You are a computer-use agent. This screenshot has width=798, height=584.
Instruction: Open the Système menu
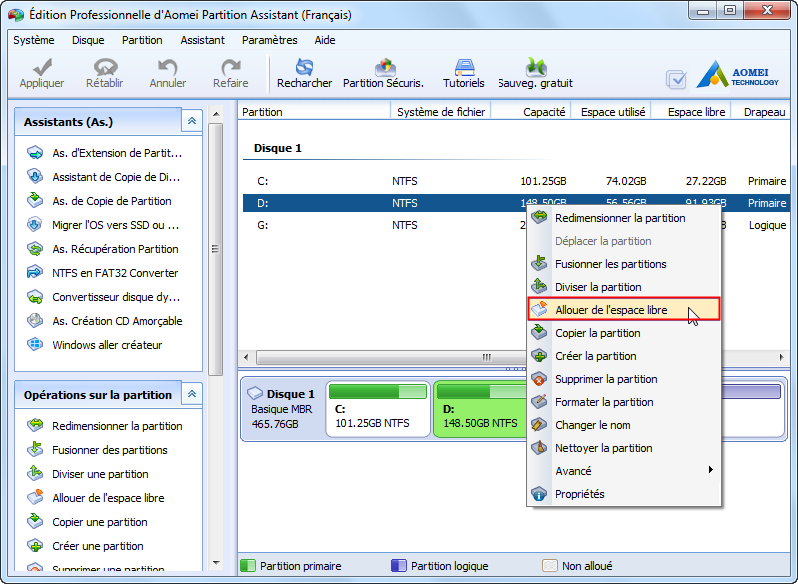(x=34, y=40)
